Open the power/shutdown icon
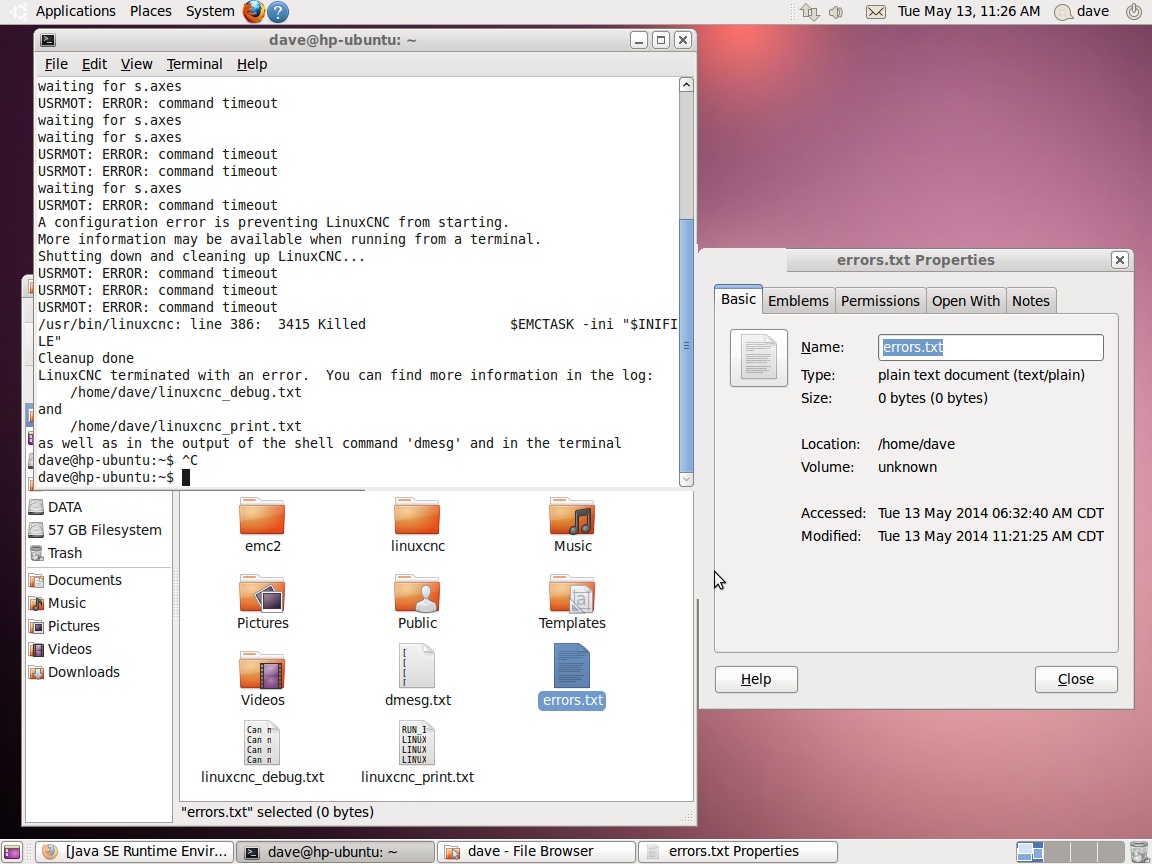The image size is (1152, 864). (x=1134, y=12)
